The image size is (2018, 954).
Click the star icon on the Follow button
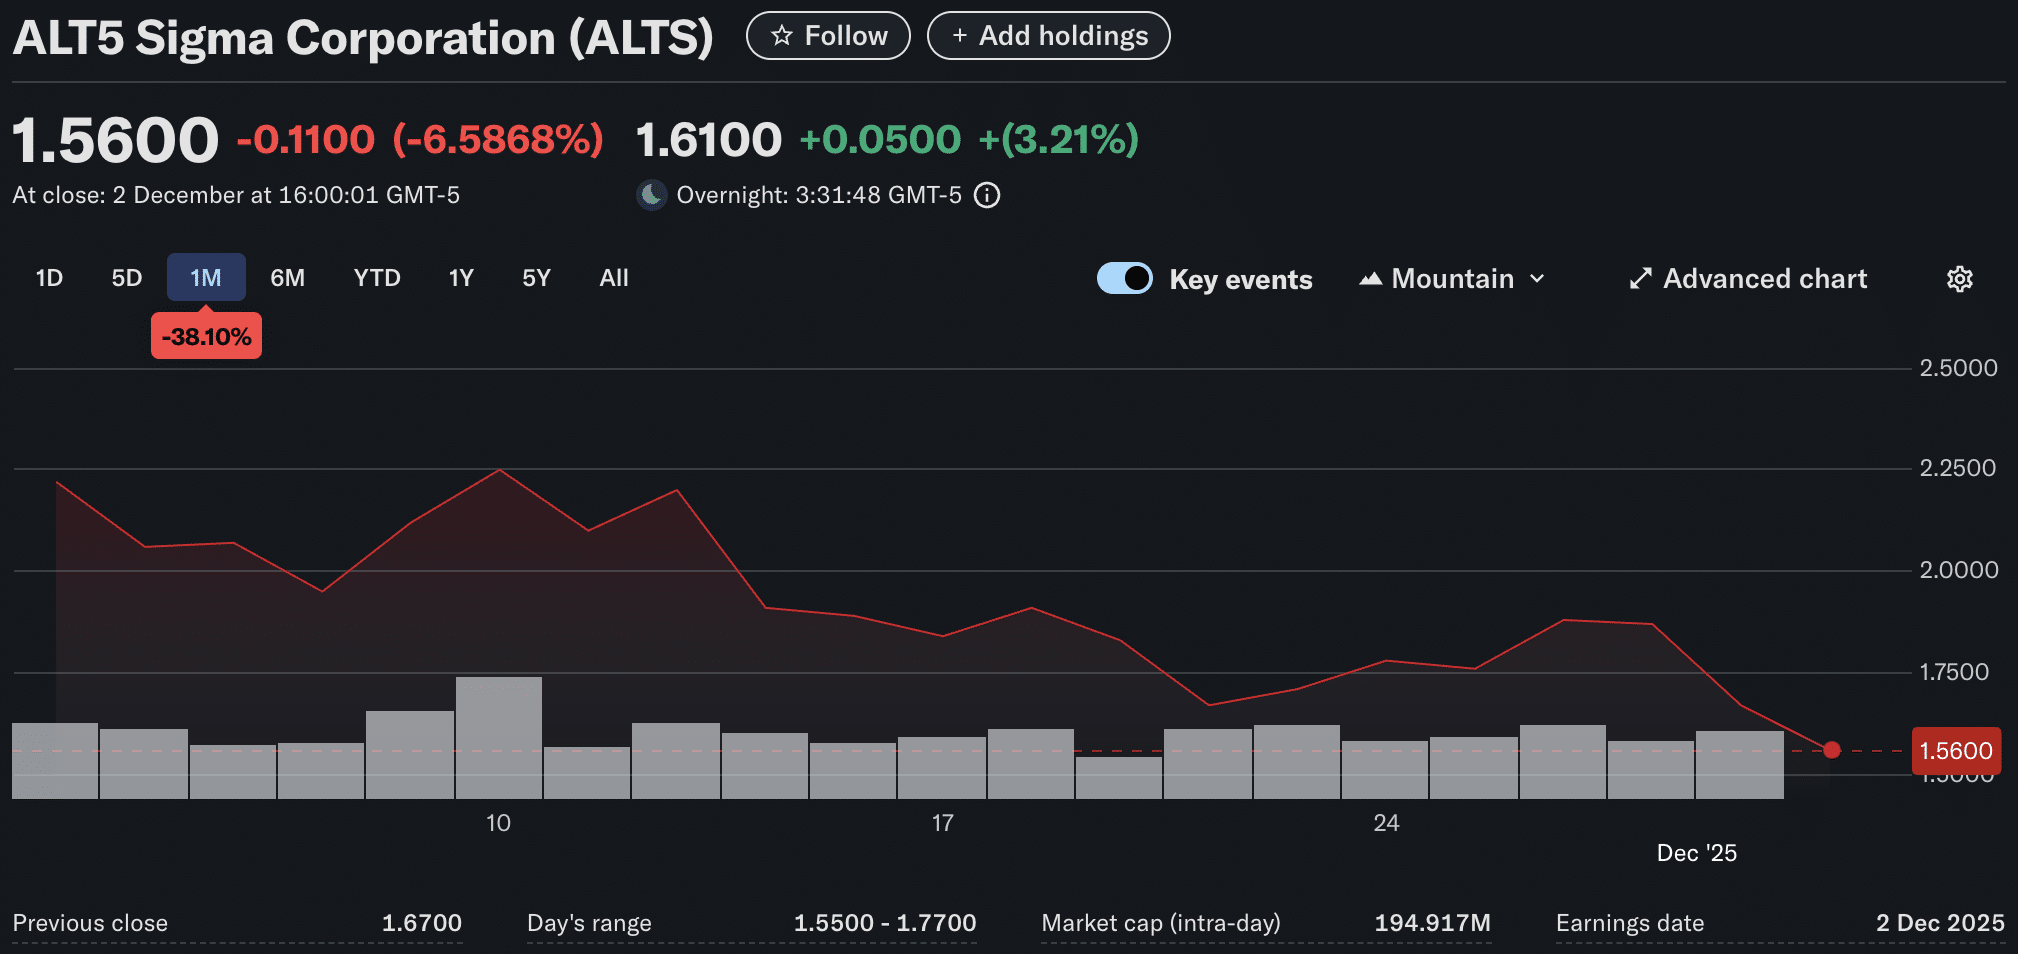(x=782, y=35)
